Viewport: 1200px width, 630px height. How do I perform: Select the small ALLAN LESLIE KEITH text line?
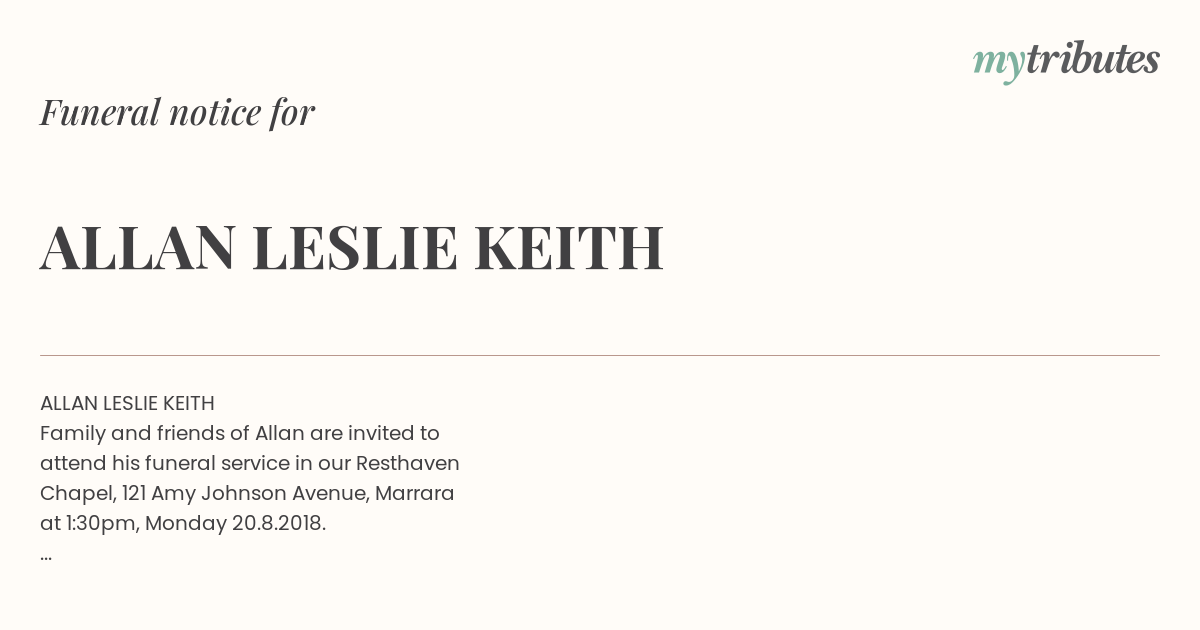pos(127,404)
